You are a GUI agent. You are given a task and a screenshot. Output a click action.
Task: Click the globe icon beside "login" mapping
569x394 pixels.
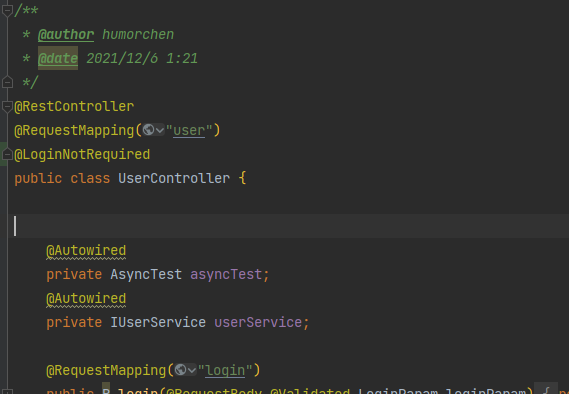pyautogui.click(x=180, y=370)
